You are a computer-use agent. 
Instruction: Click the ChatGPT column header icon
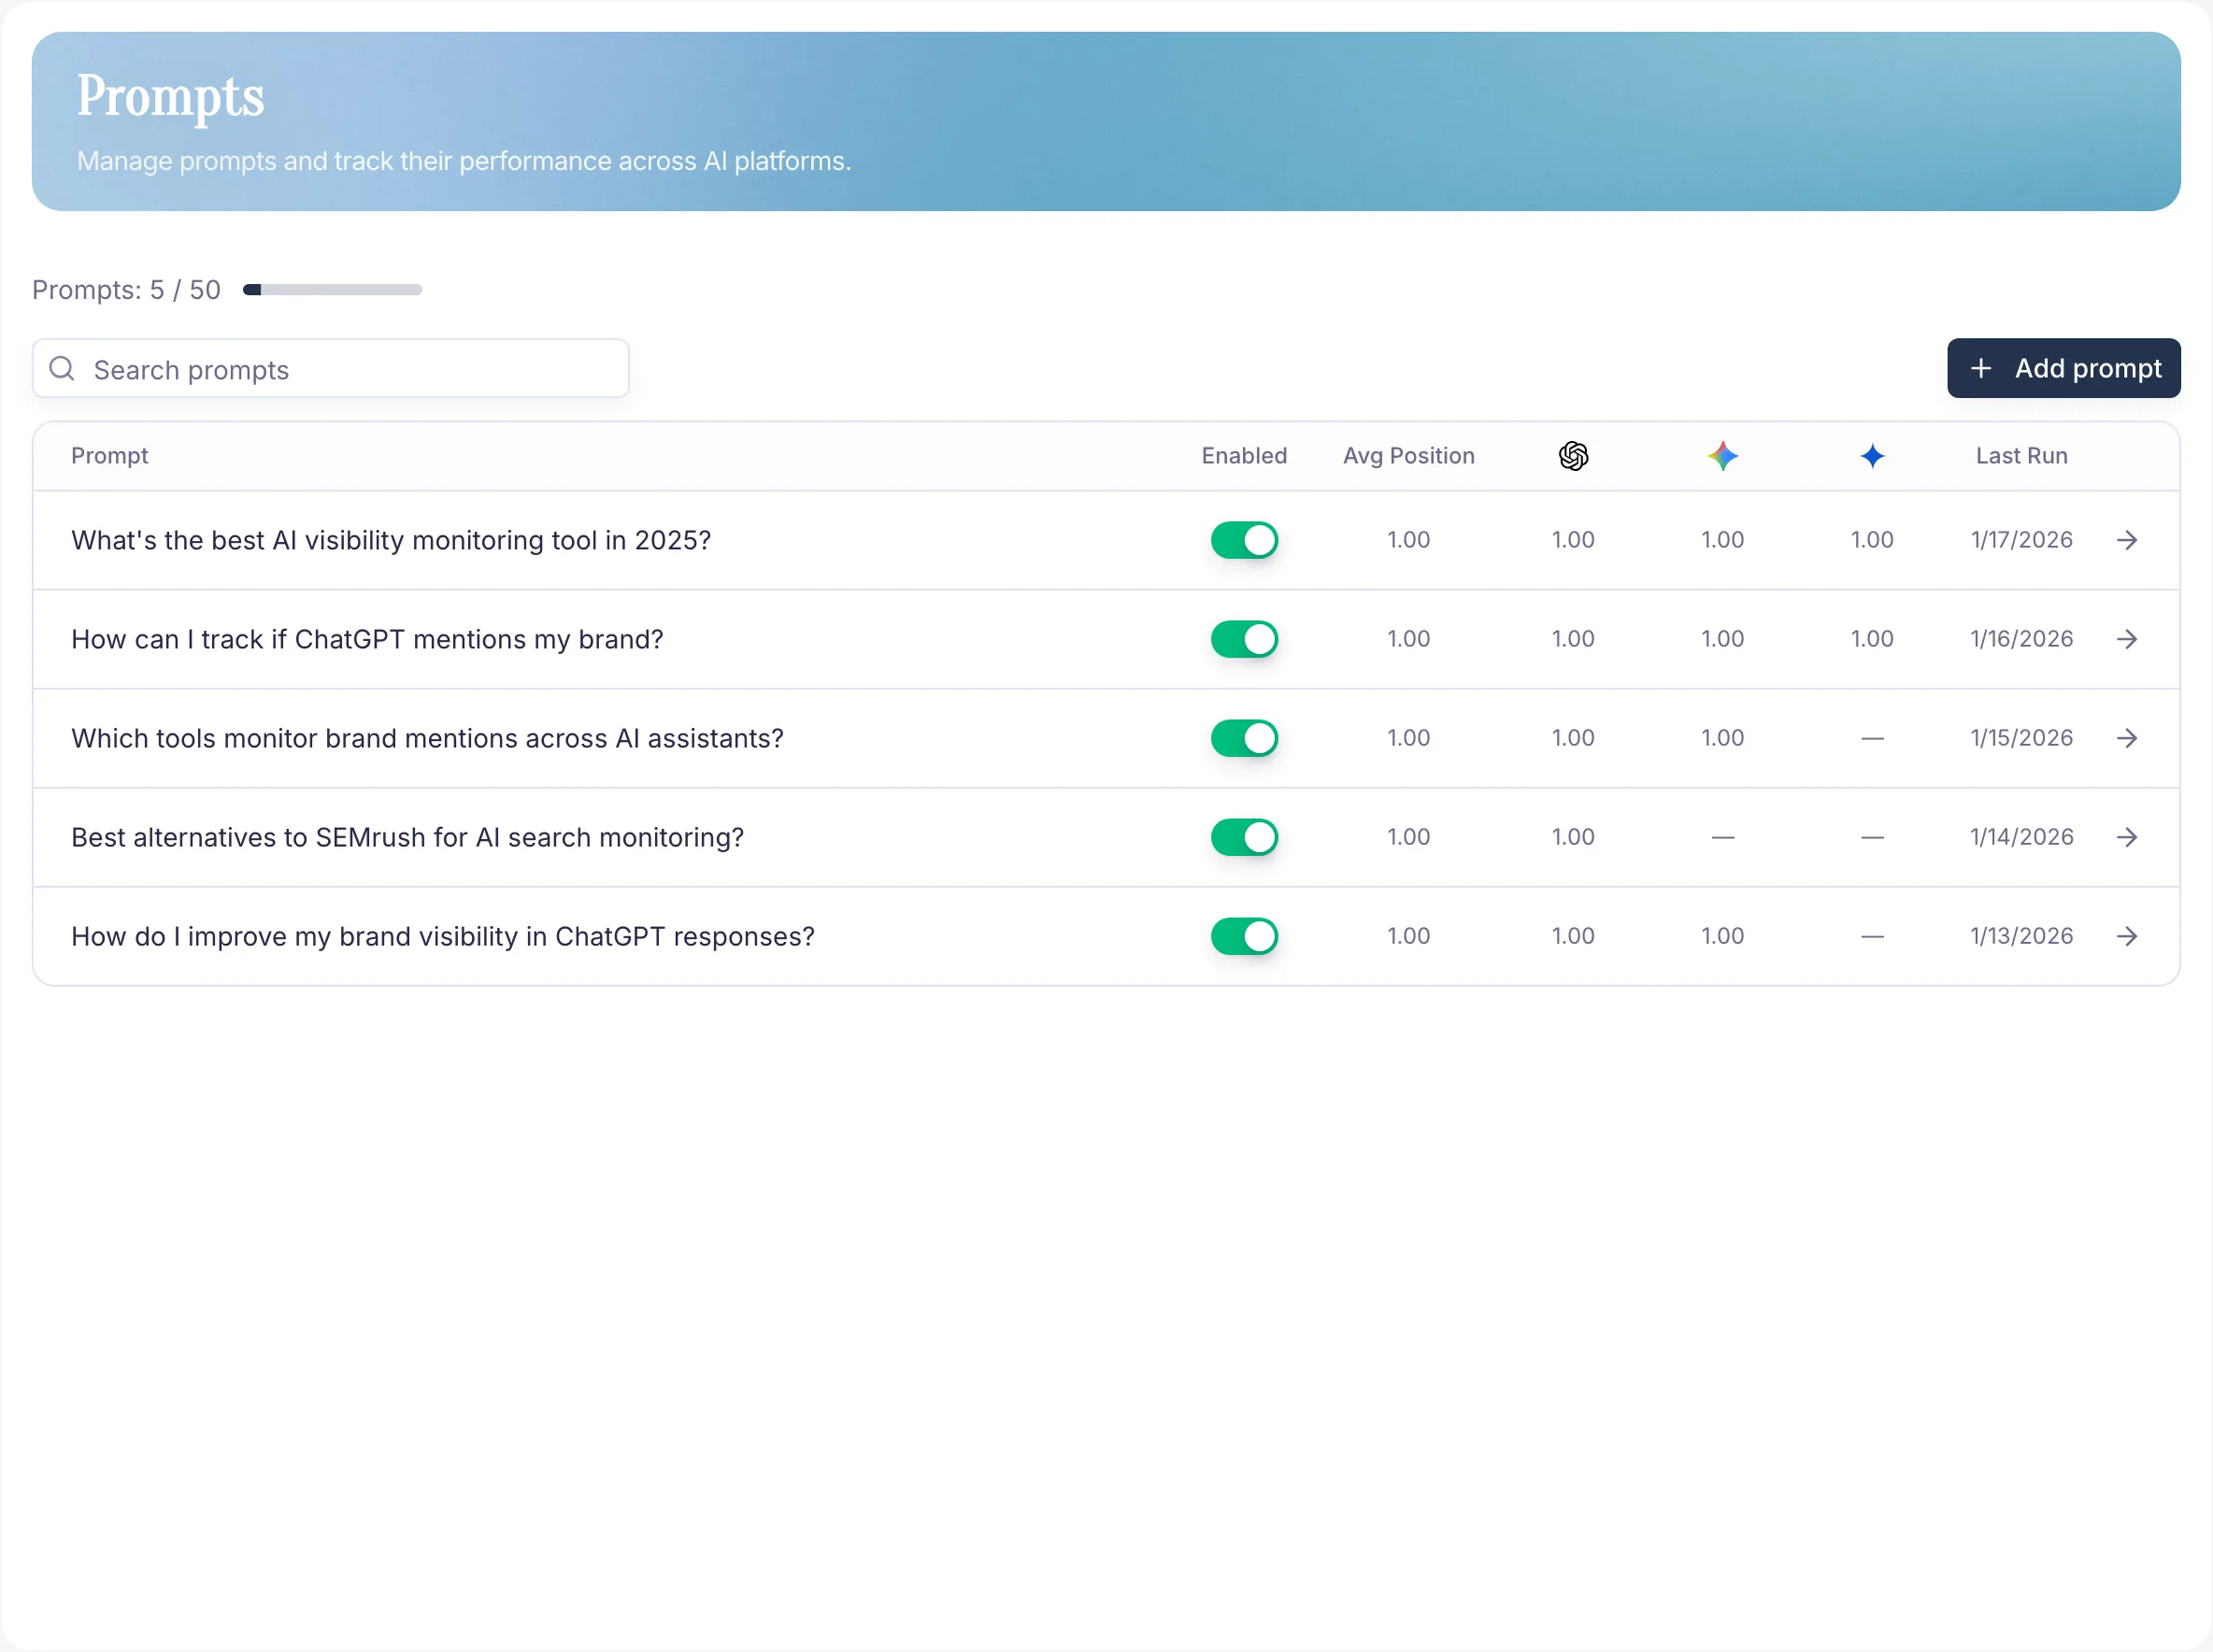tap(1572, 455)
